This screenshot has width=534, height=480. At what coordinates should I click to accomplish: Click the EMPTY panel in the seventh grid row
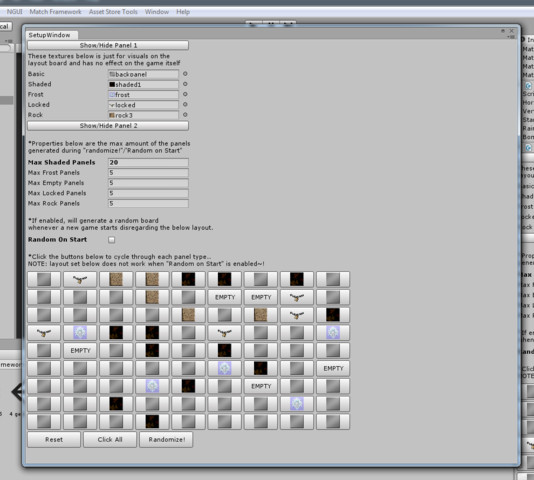point(261,386)
